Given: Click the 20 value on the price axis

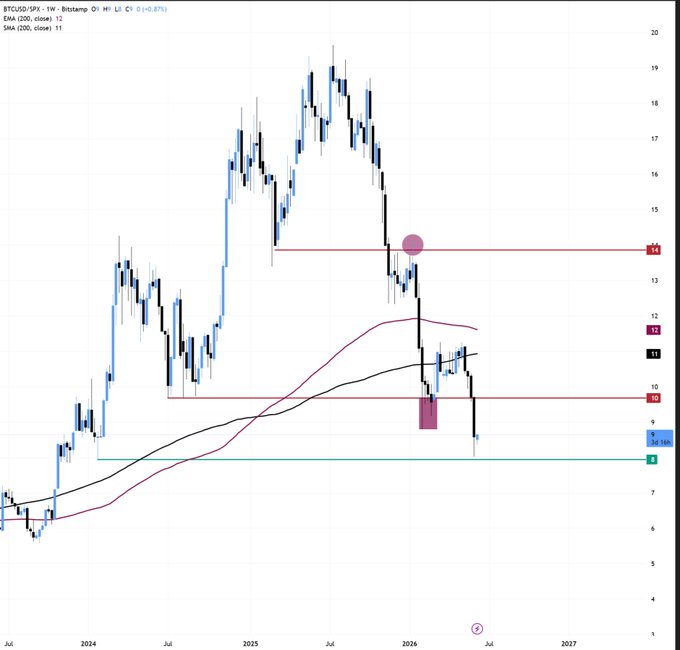Looking at the screenshot, I should (x=654, y=33).
